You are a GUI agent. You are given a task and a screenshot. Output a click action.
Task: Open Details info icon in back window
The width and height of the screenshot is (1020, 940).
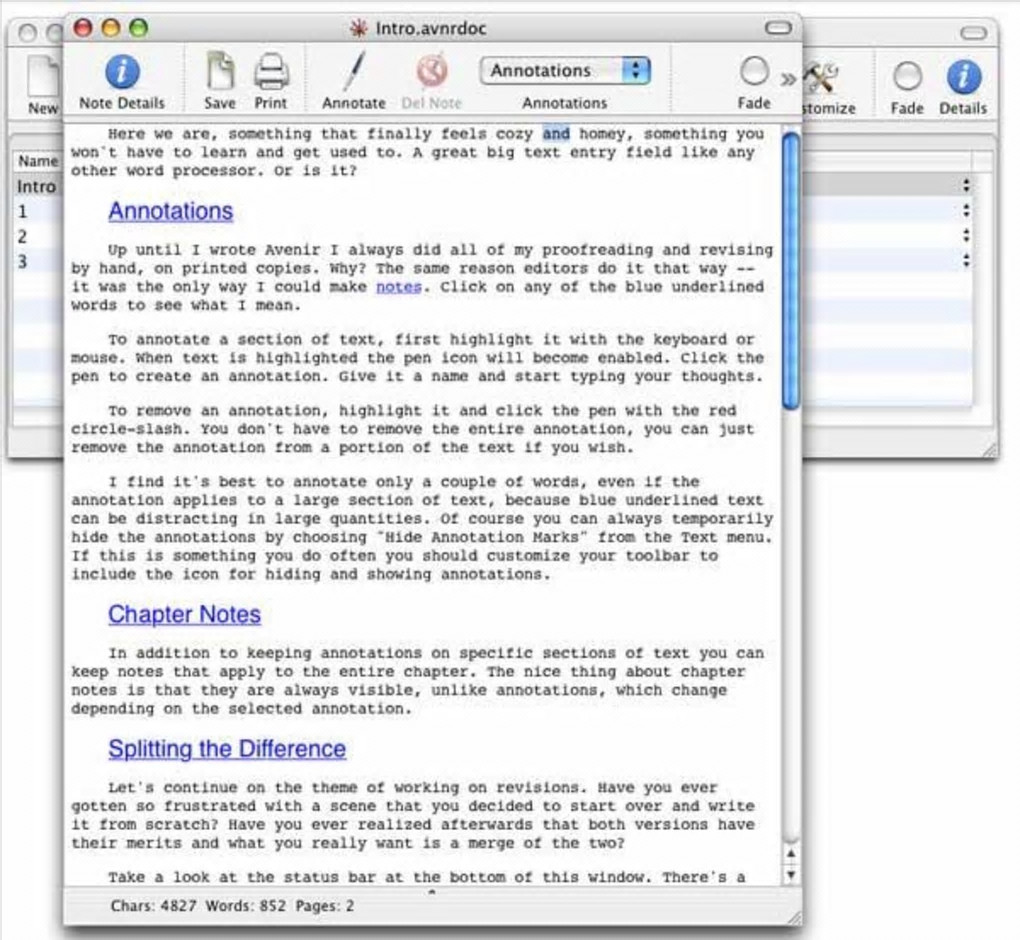click(x=963, y=77)
